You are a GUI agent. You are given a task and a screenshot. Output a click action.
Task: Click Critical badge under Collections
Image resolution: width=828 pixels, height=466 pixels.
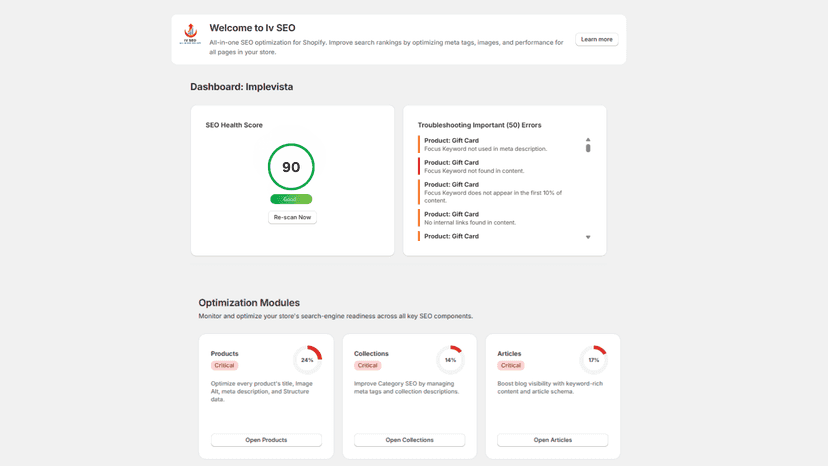click(368, 366)
